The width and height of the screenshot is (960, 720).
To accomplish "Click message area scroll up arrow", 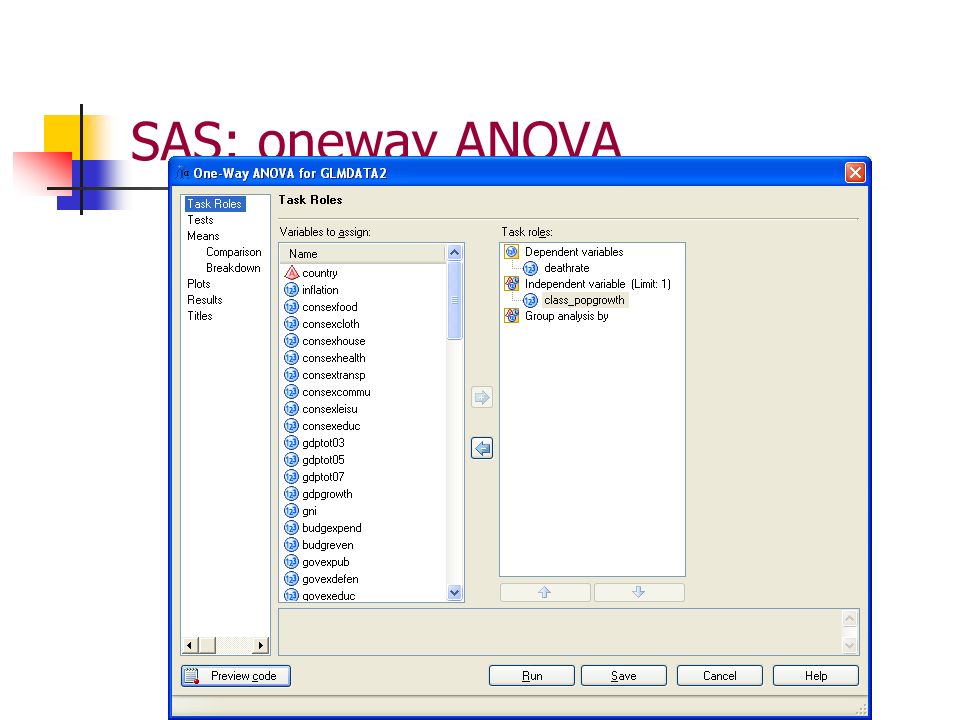I will (849, 618).
